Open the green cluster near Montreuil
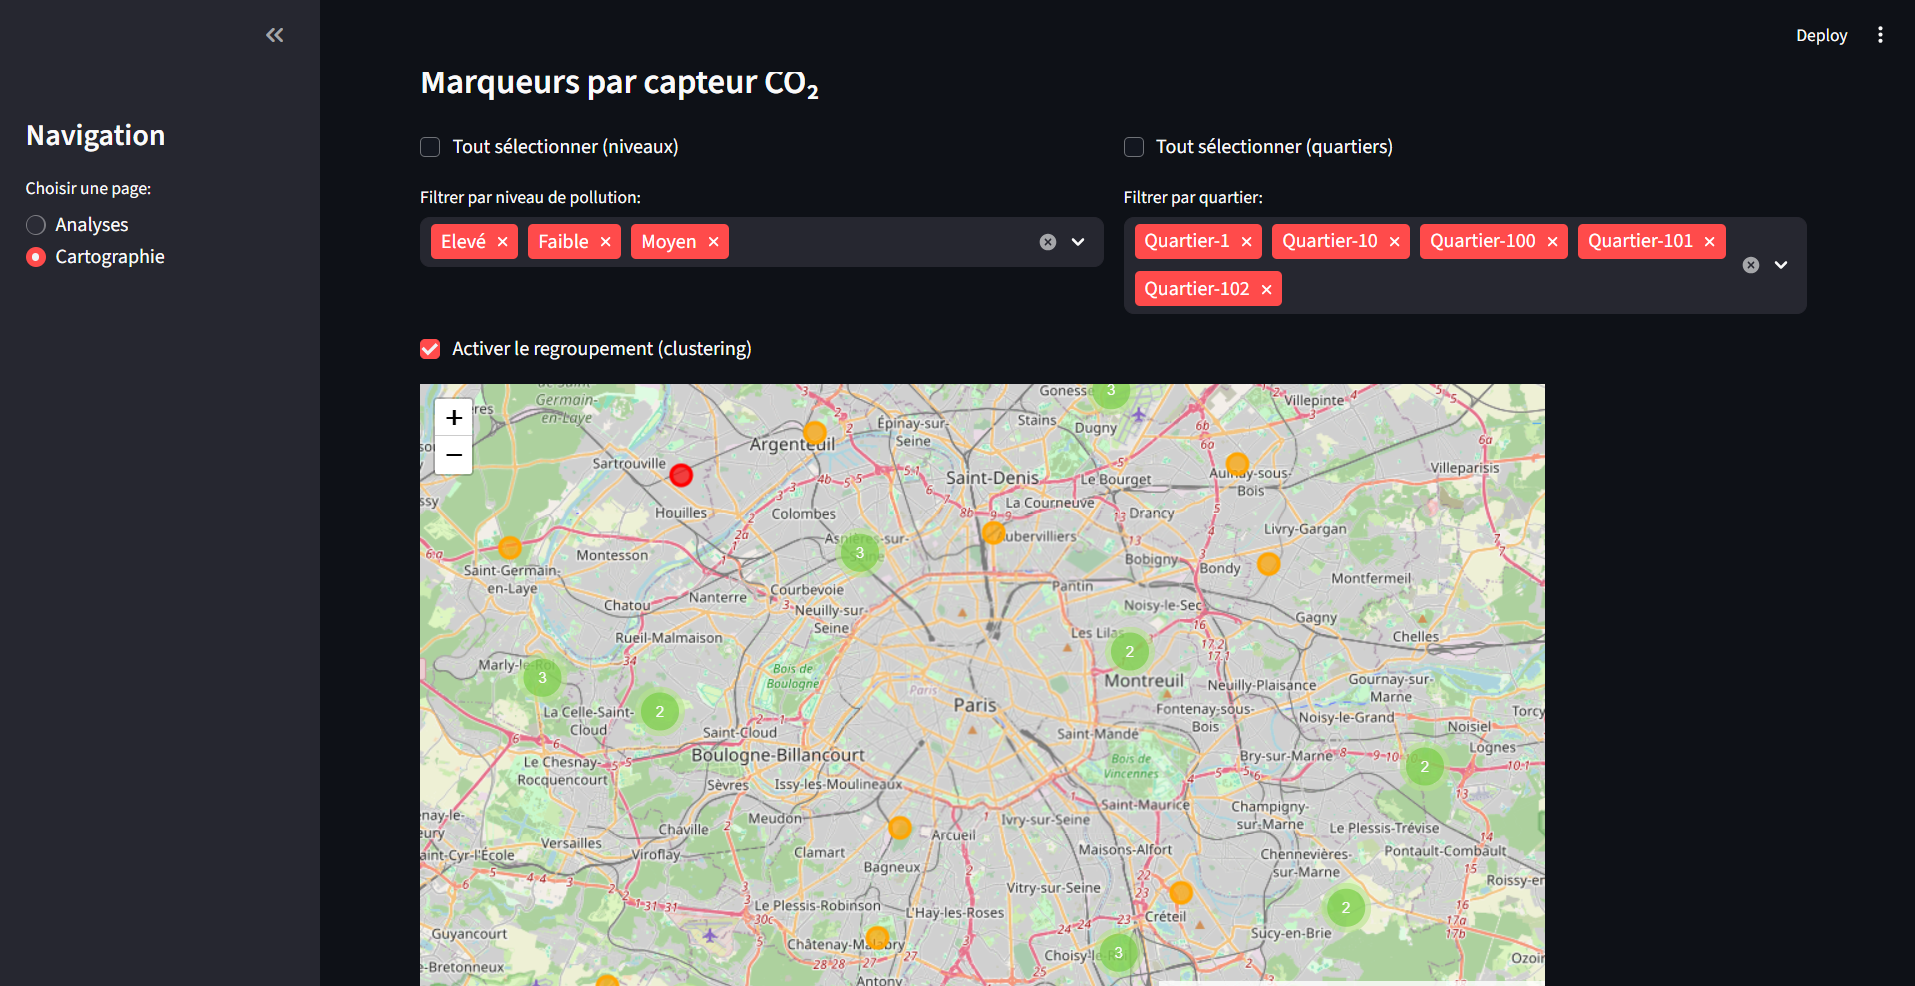The width and height of the screenshot is (1915, 986). 1129,651
